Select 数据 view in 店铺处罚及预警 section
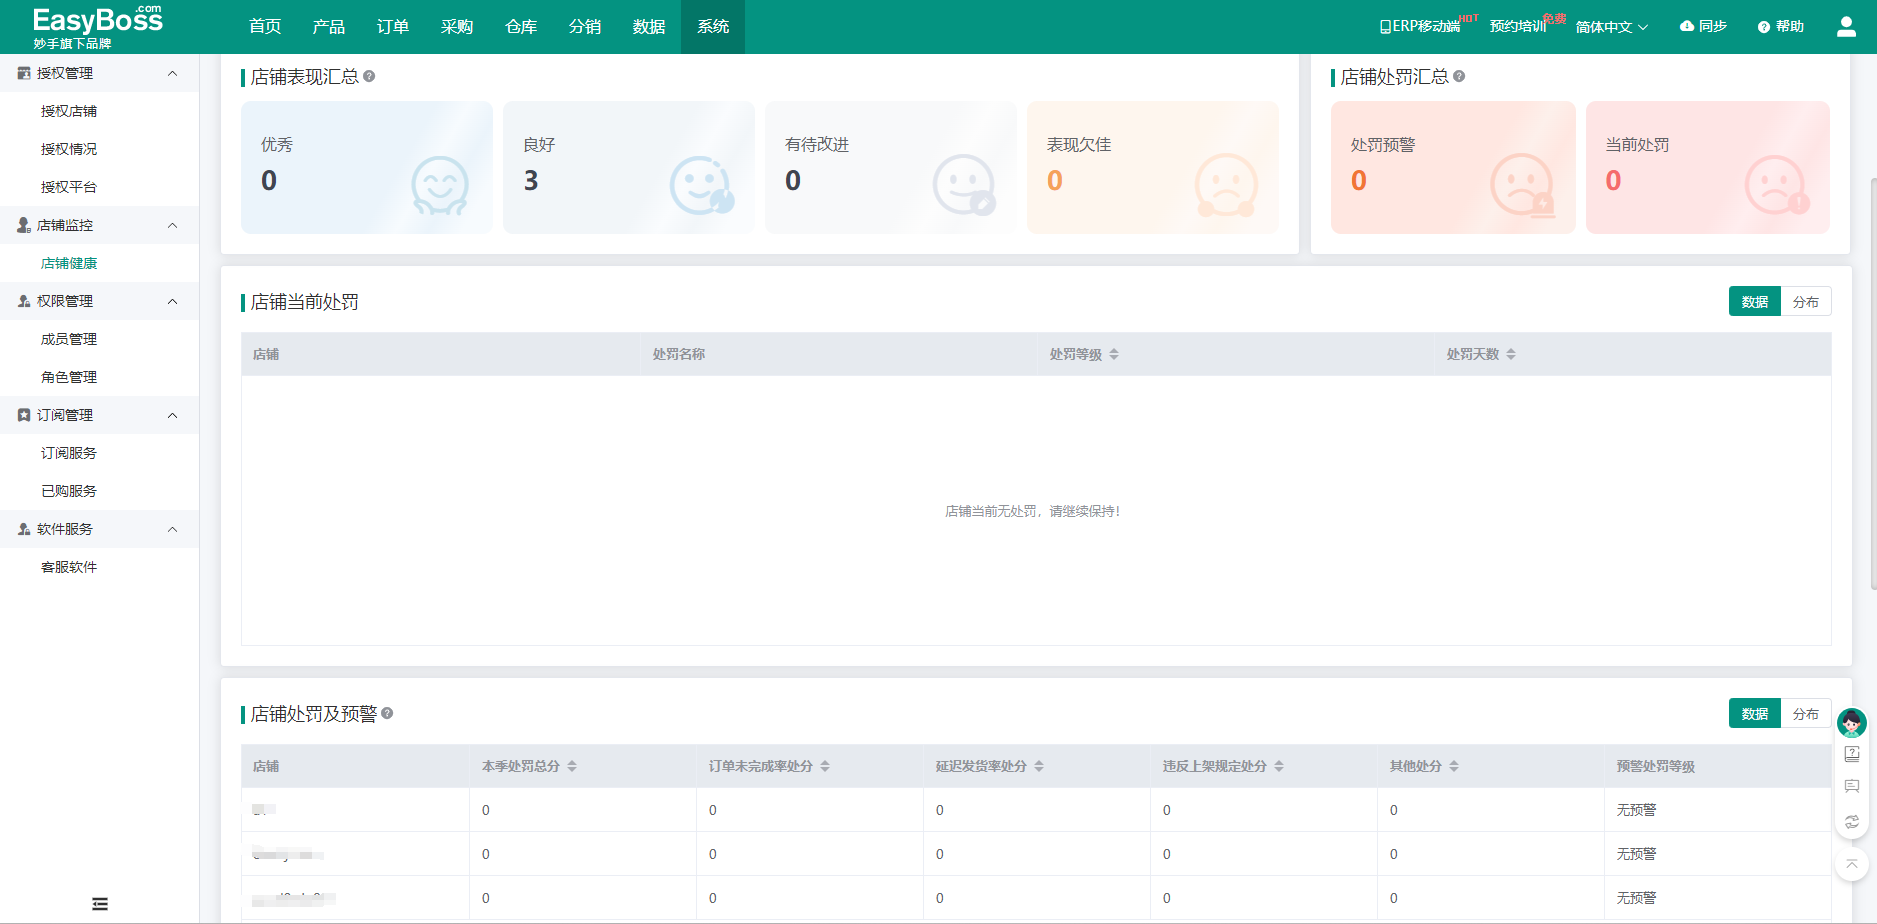1877x924 pixels. (x=1754, y=714)
